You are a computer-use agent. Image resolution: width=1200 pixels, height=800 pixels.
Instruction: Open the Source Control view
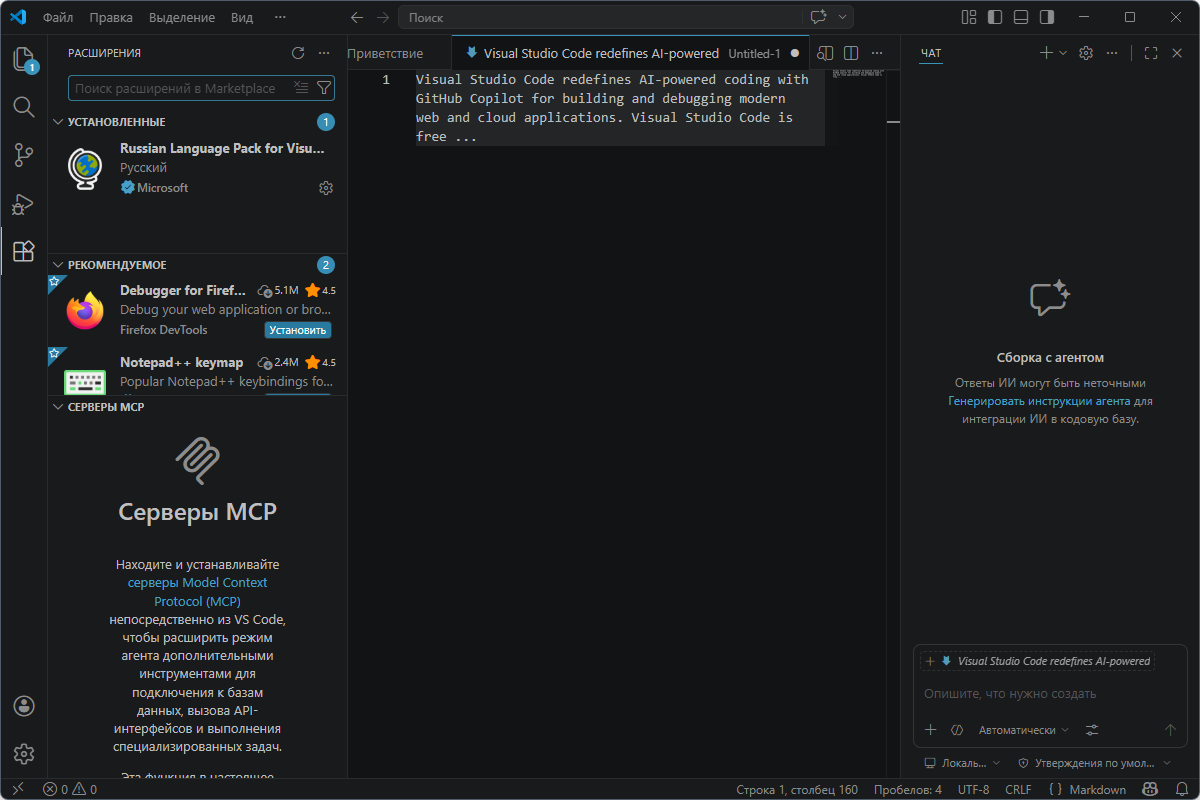point(23,155)
